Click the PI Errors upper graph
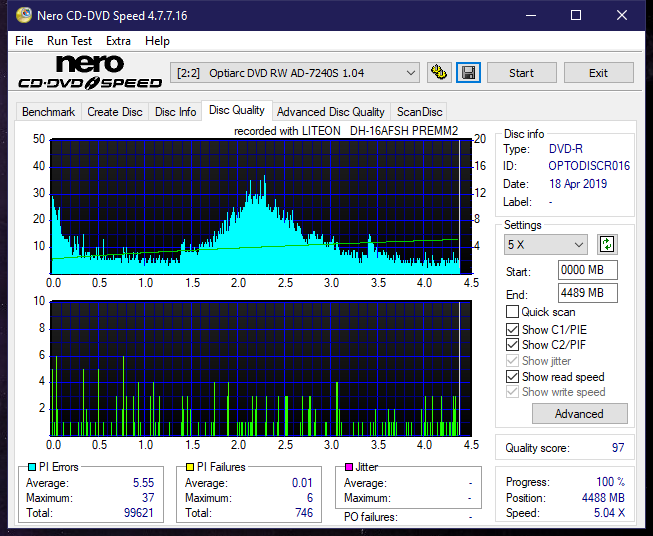653x536 pixels. pos(261,207)
